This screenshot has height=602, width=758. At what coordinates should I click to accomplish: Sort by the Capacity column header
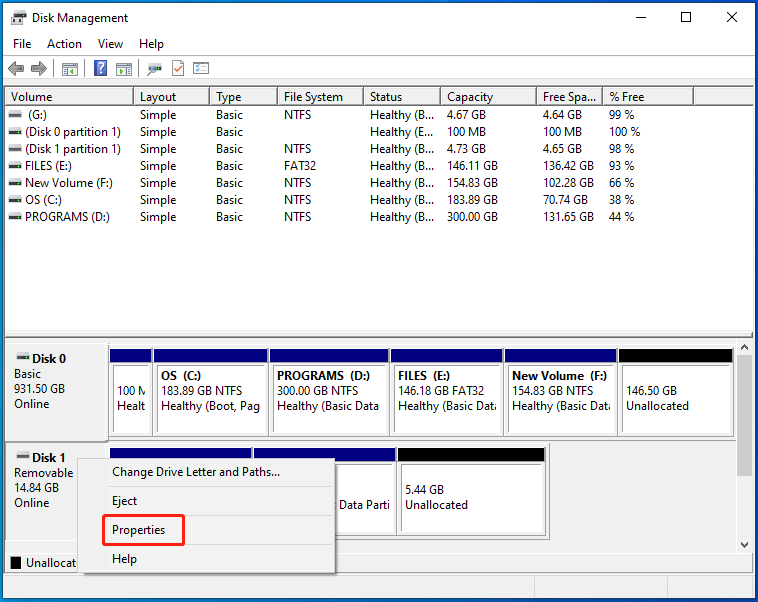[489, 97]
